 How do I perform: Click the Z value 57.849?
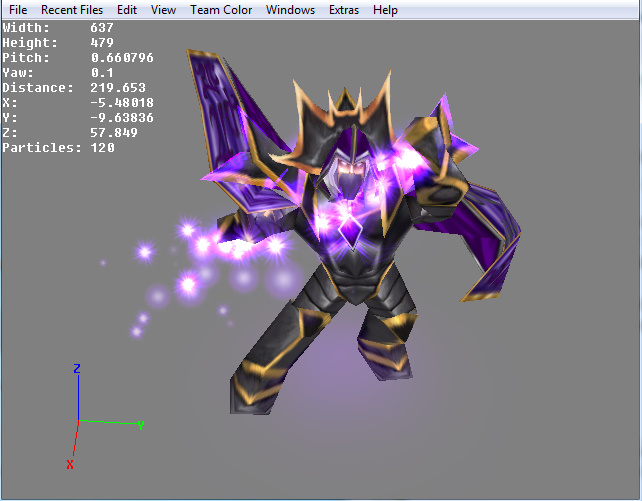click(x=114, y=133)
